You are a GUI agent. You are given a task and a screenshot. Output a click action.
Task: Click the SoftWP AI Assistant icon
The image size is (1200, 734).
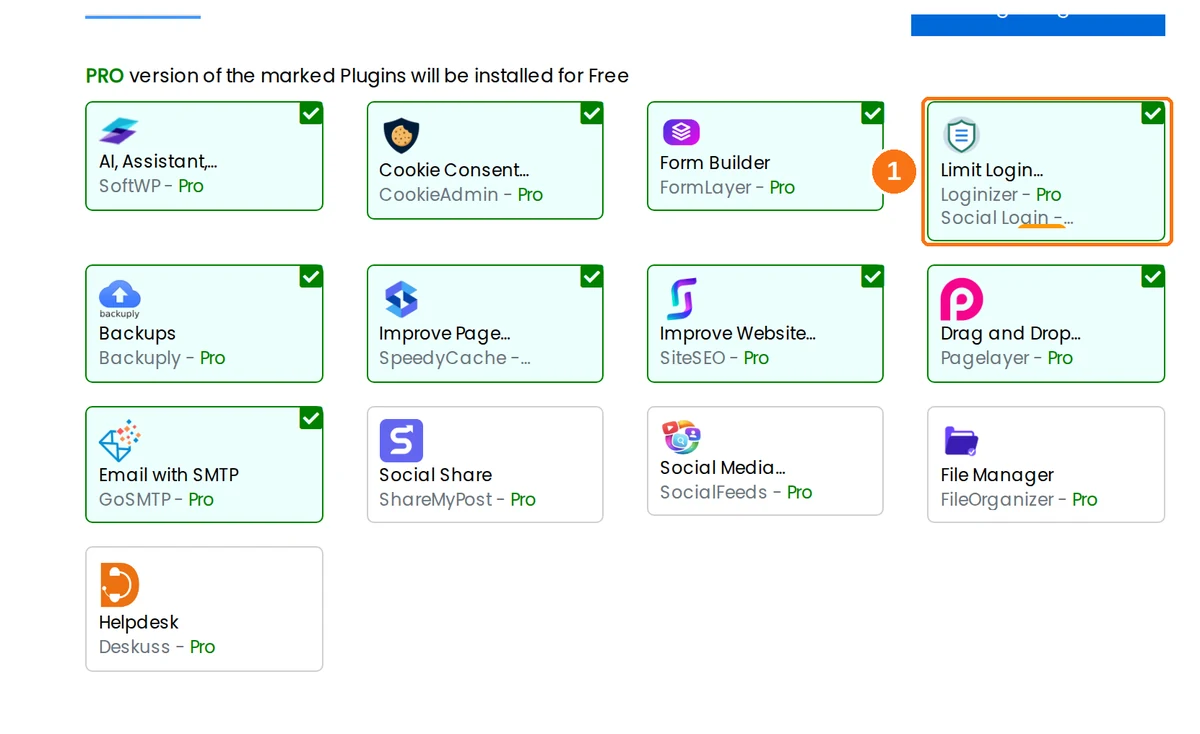coord(119,131)
